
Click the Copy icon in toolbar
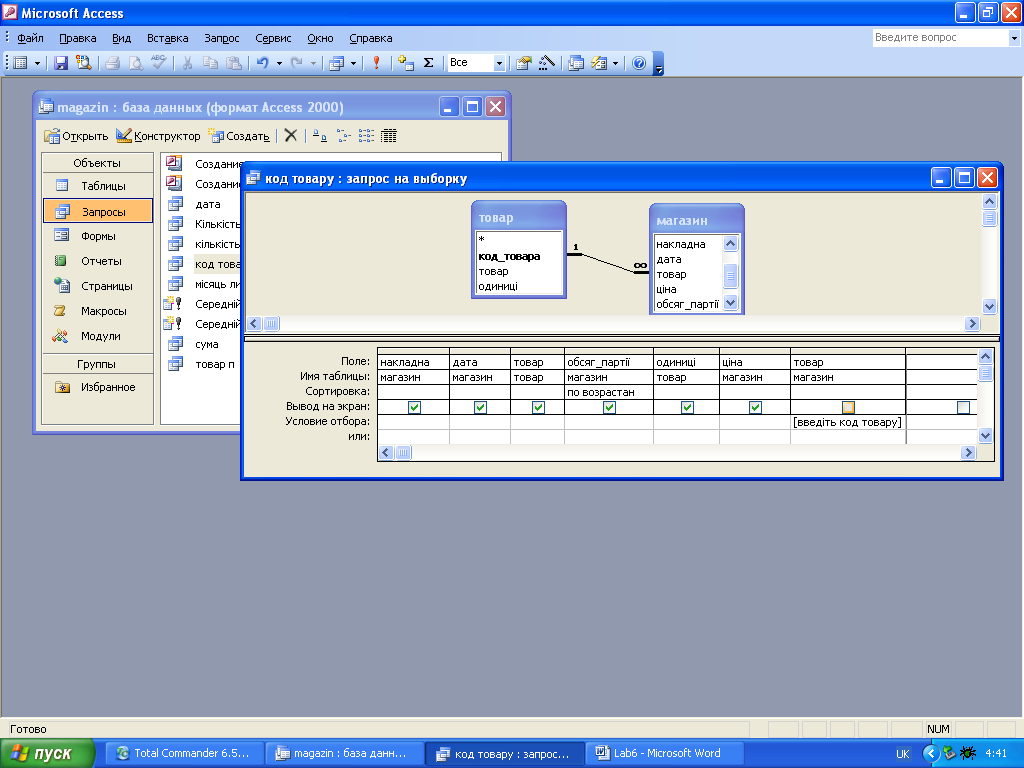[210, 63]
